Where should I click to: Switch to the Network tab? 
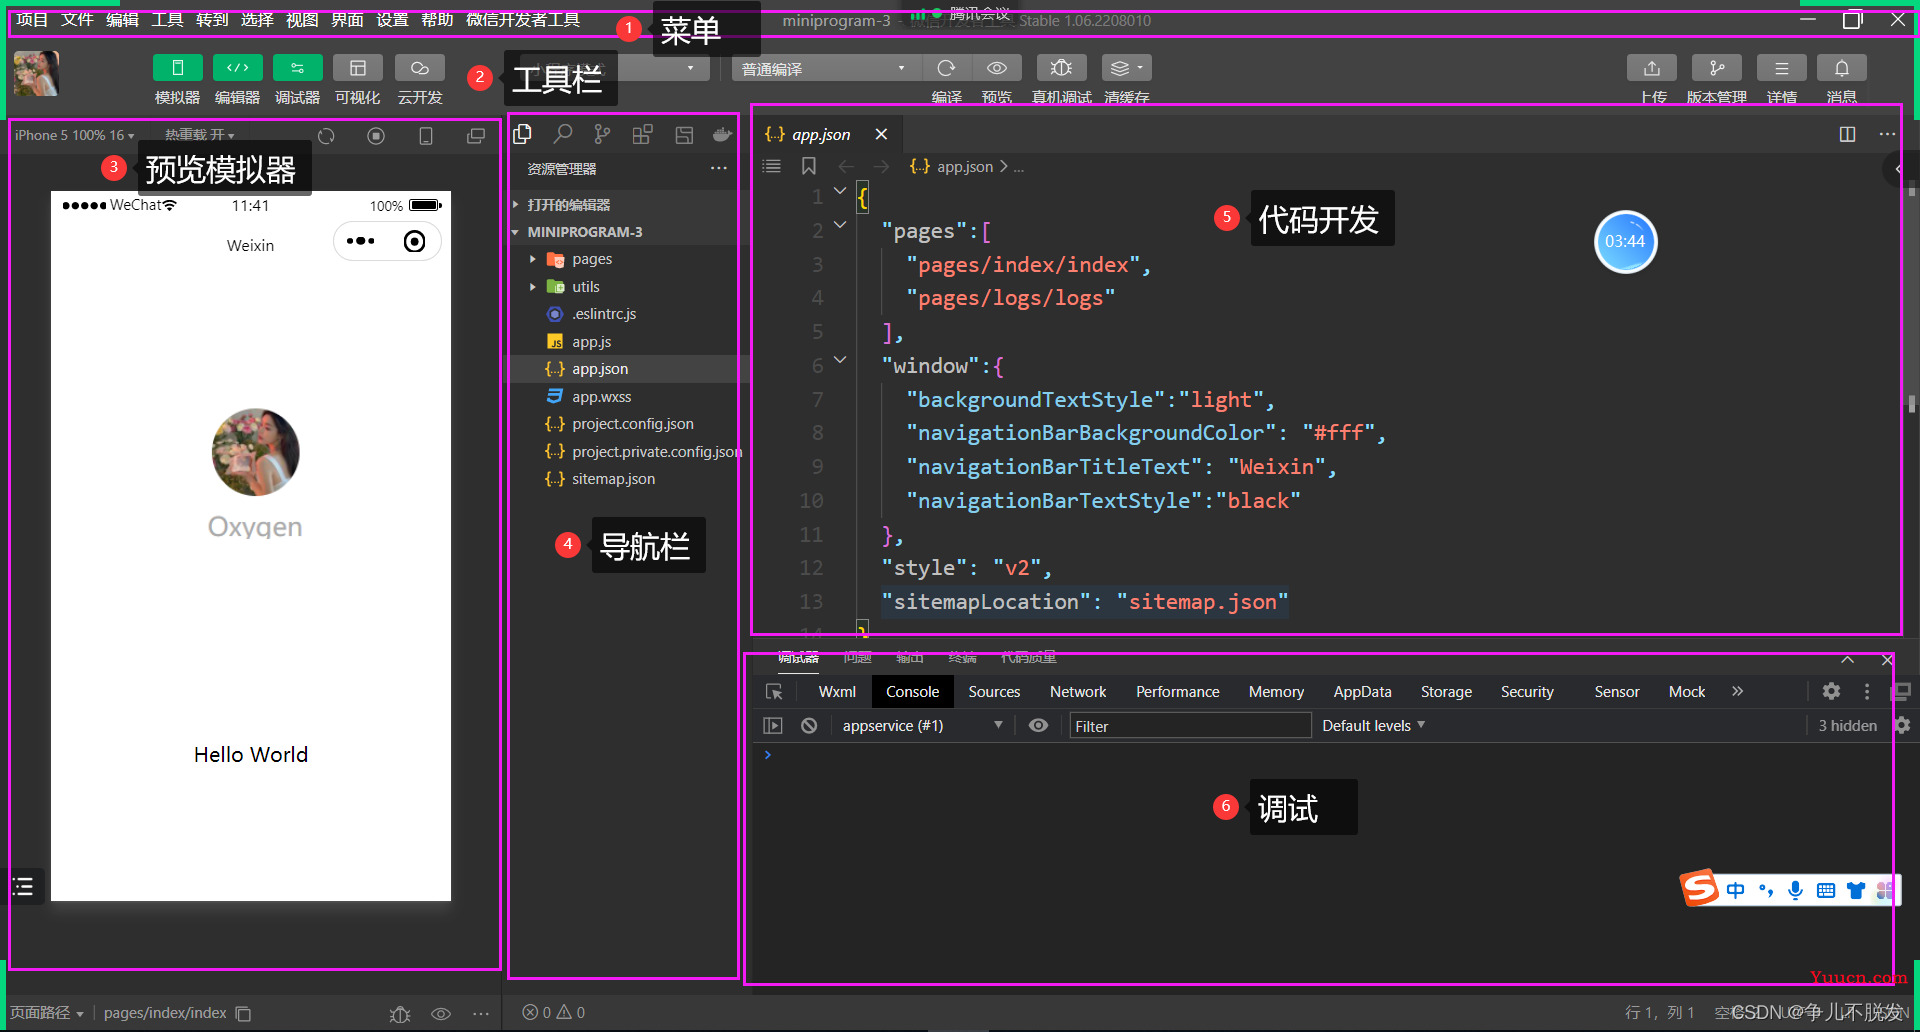coord(1078,692)
